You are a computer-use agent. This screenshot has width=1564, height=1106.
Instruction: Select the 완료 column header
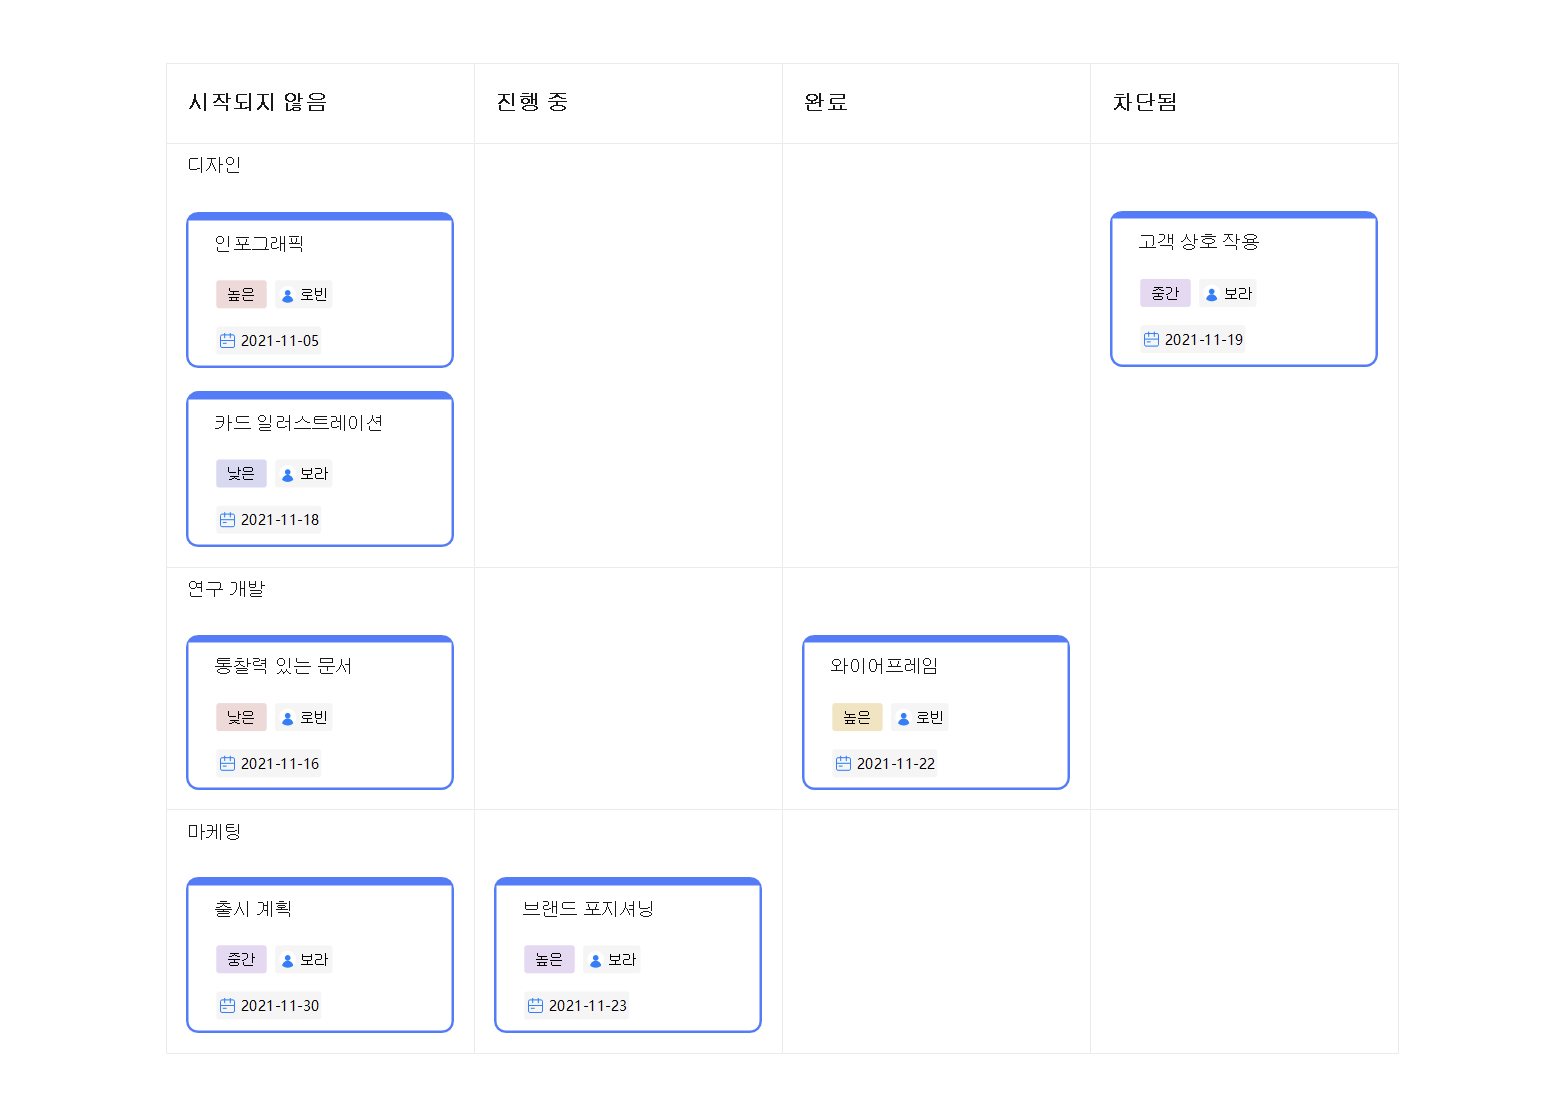coord(823,101)
